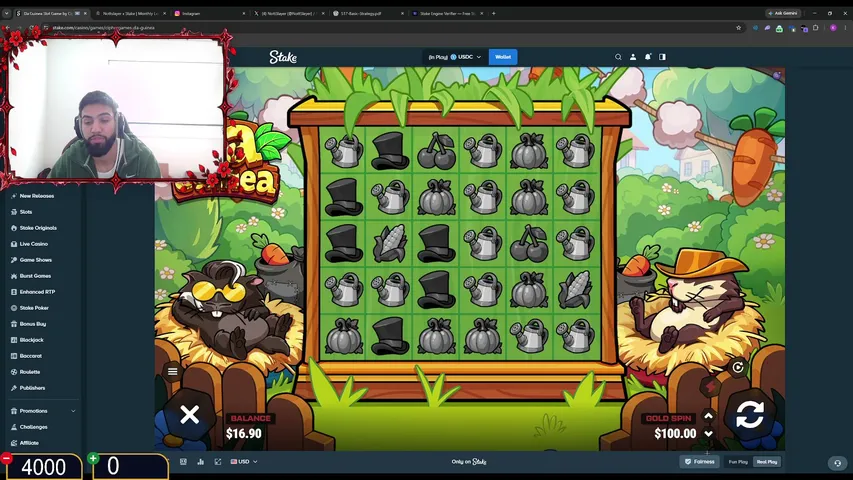Switch to the Nothslayer x Stake tab
The width and height of the screenshot is (853, 480).
(x=129, y=13)
